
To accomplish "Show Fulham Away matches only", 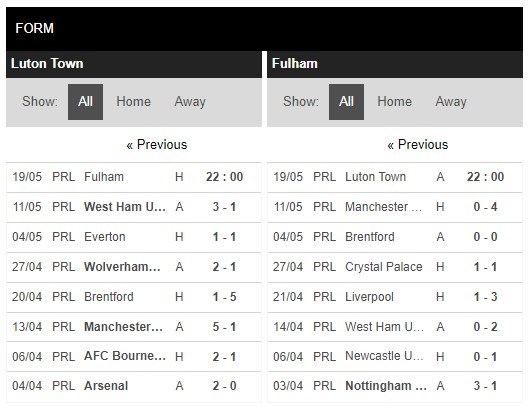I will (451, 102).
